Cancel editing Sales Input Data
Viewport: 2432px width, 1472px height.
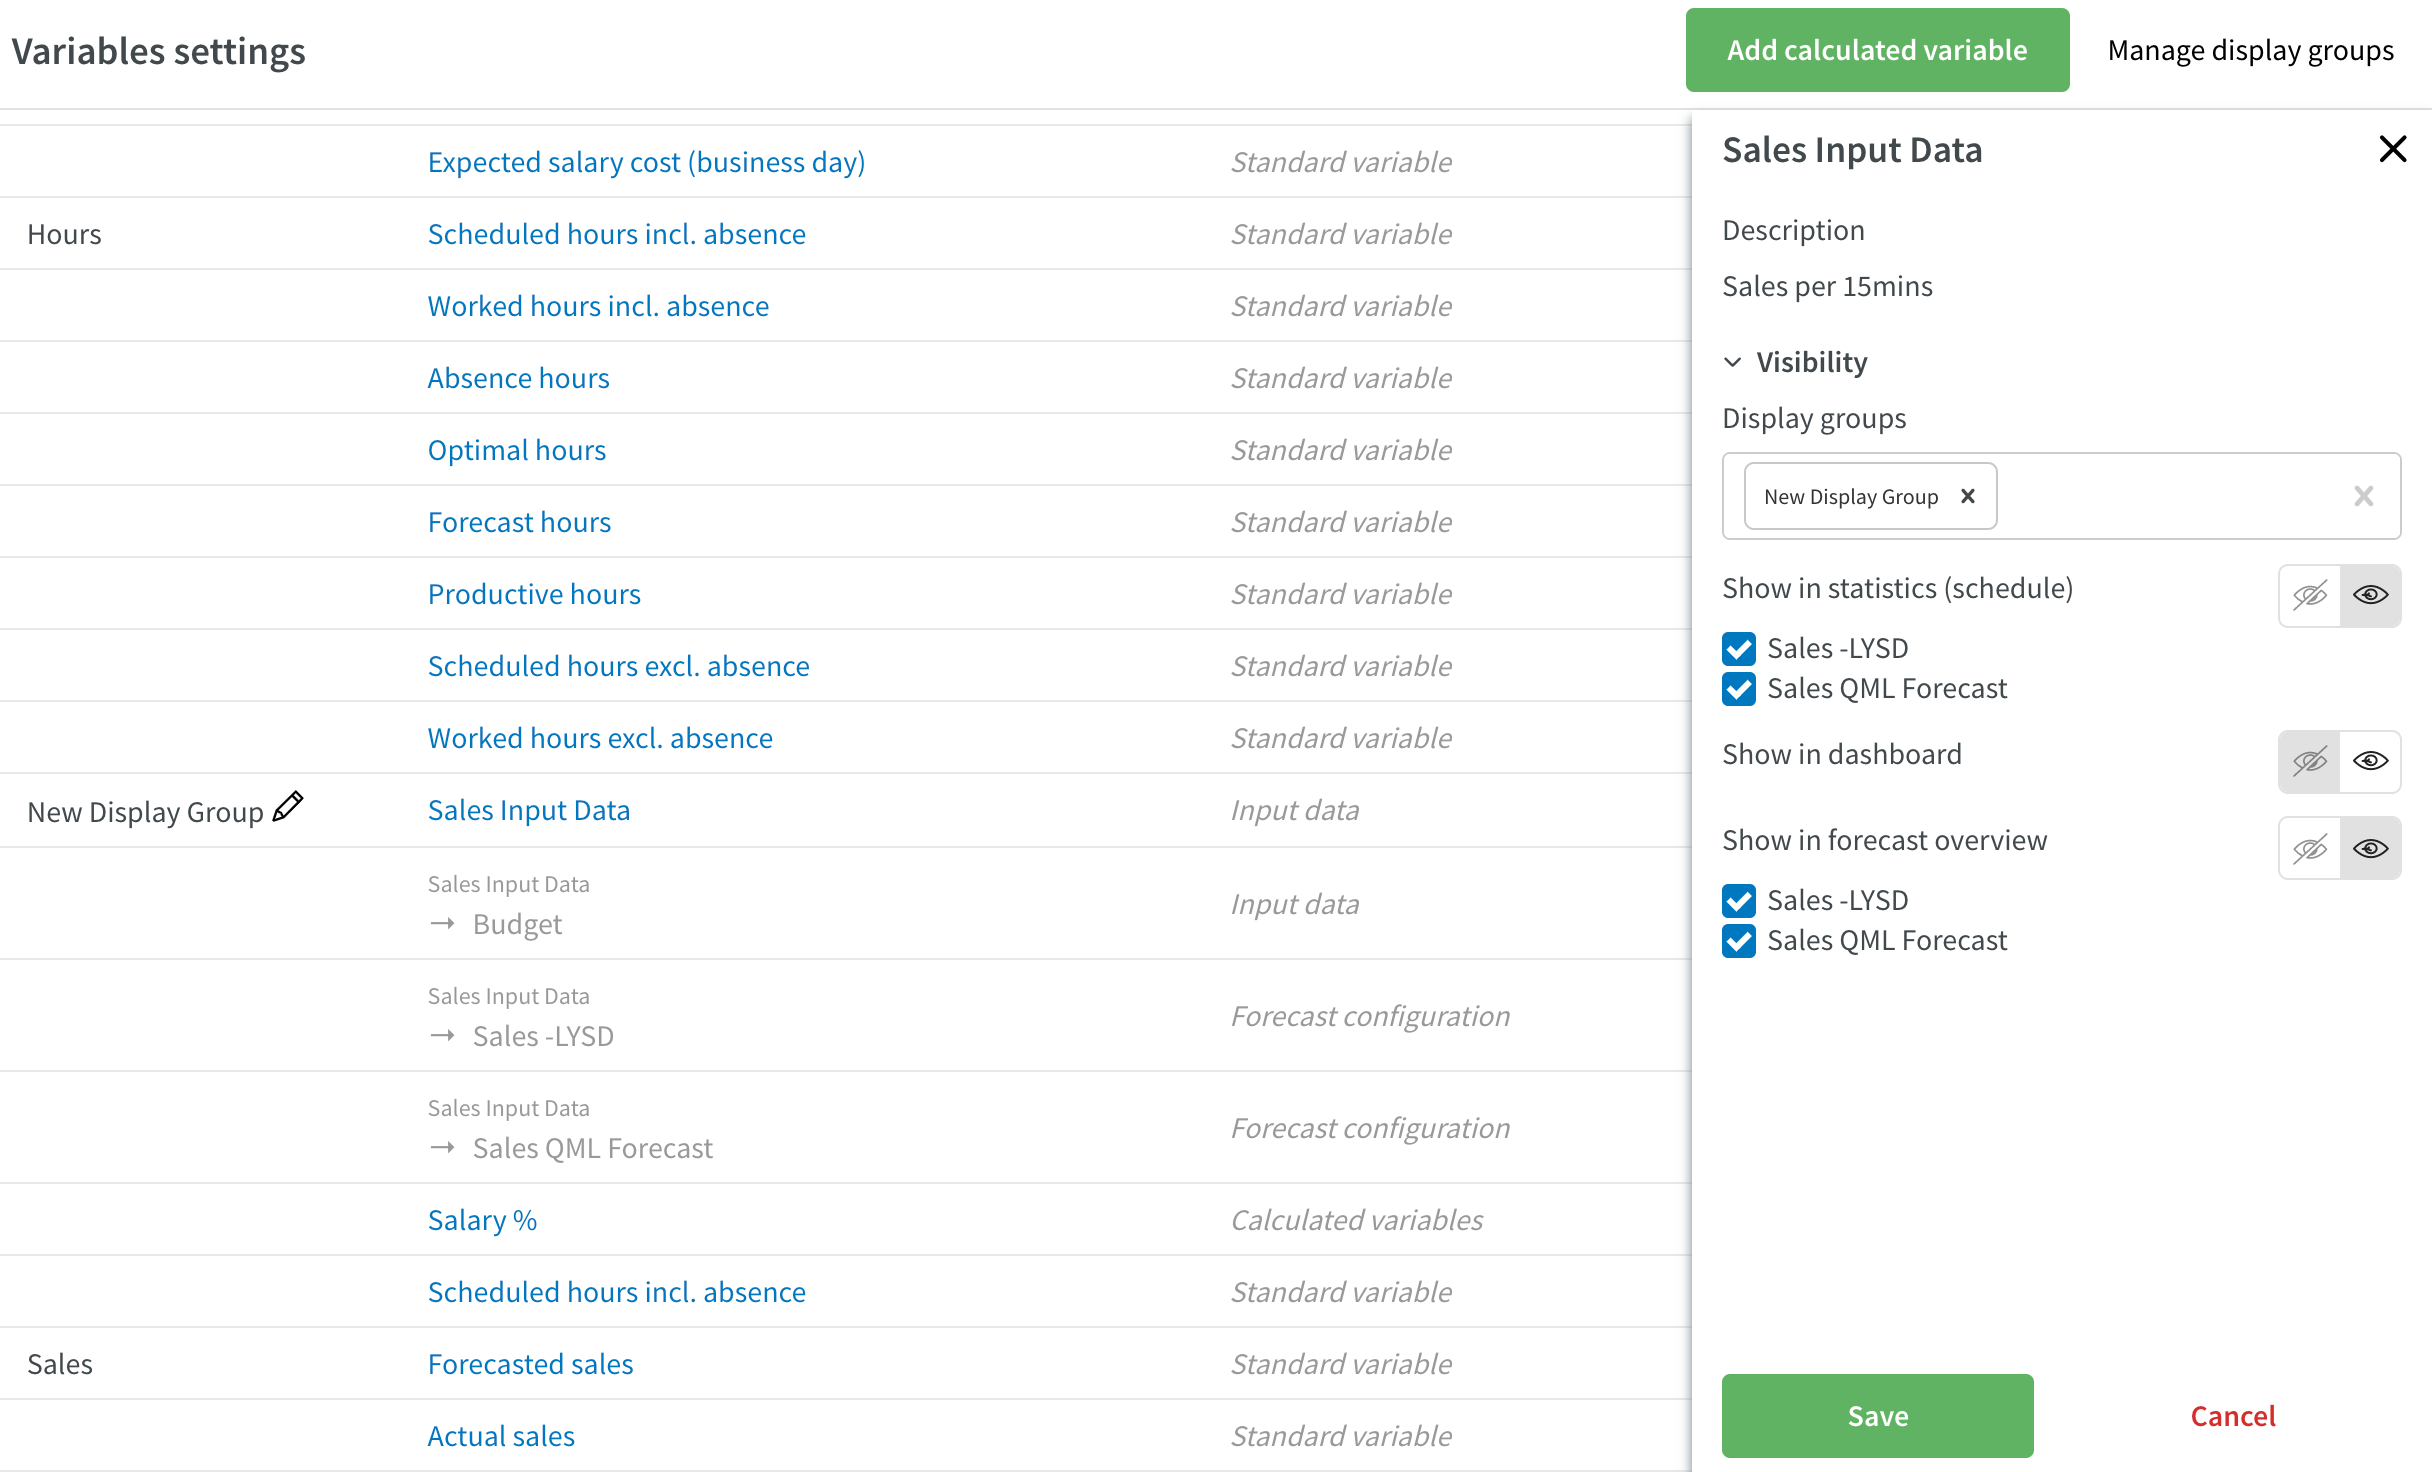(x=2233, y=1416)
